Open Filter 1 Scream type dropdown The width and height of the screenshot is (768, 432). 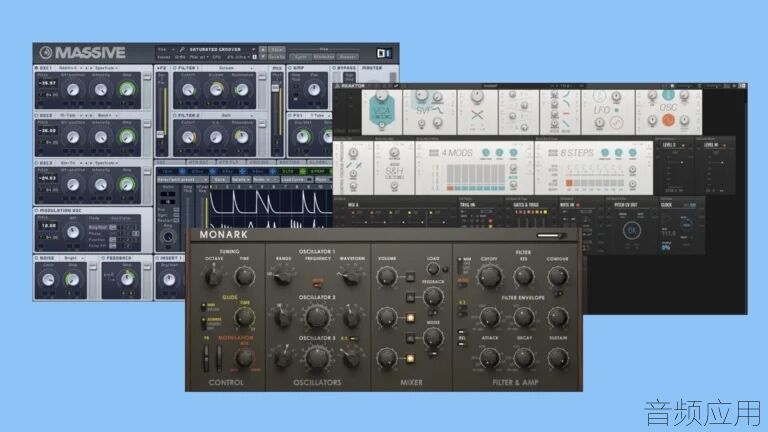pos(227,68)
